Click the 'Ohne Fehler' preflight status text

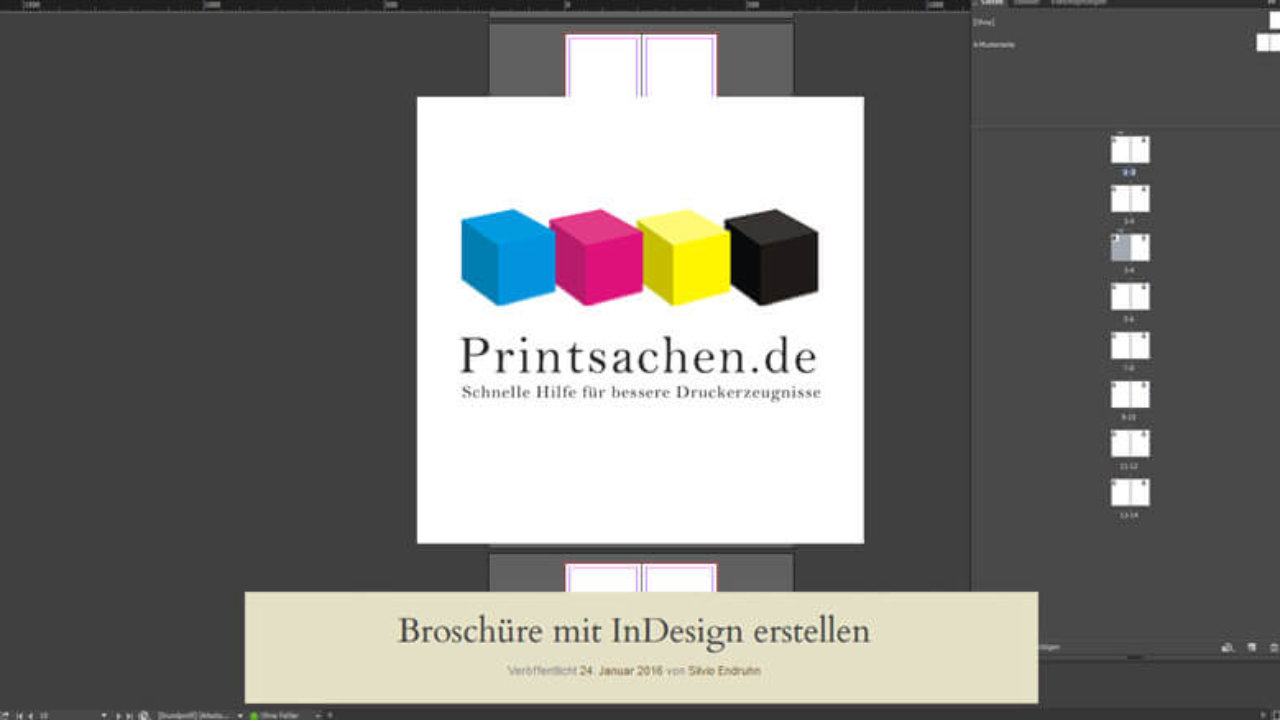pos(280,715)
